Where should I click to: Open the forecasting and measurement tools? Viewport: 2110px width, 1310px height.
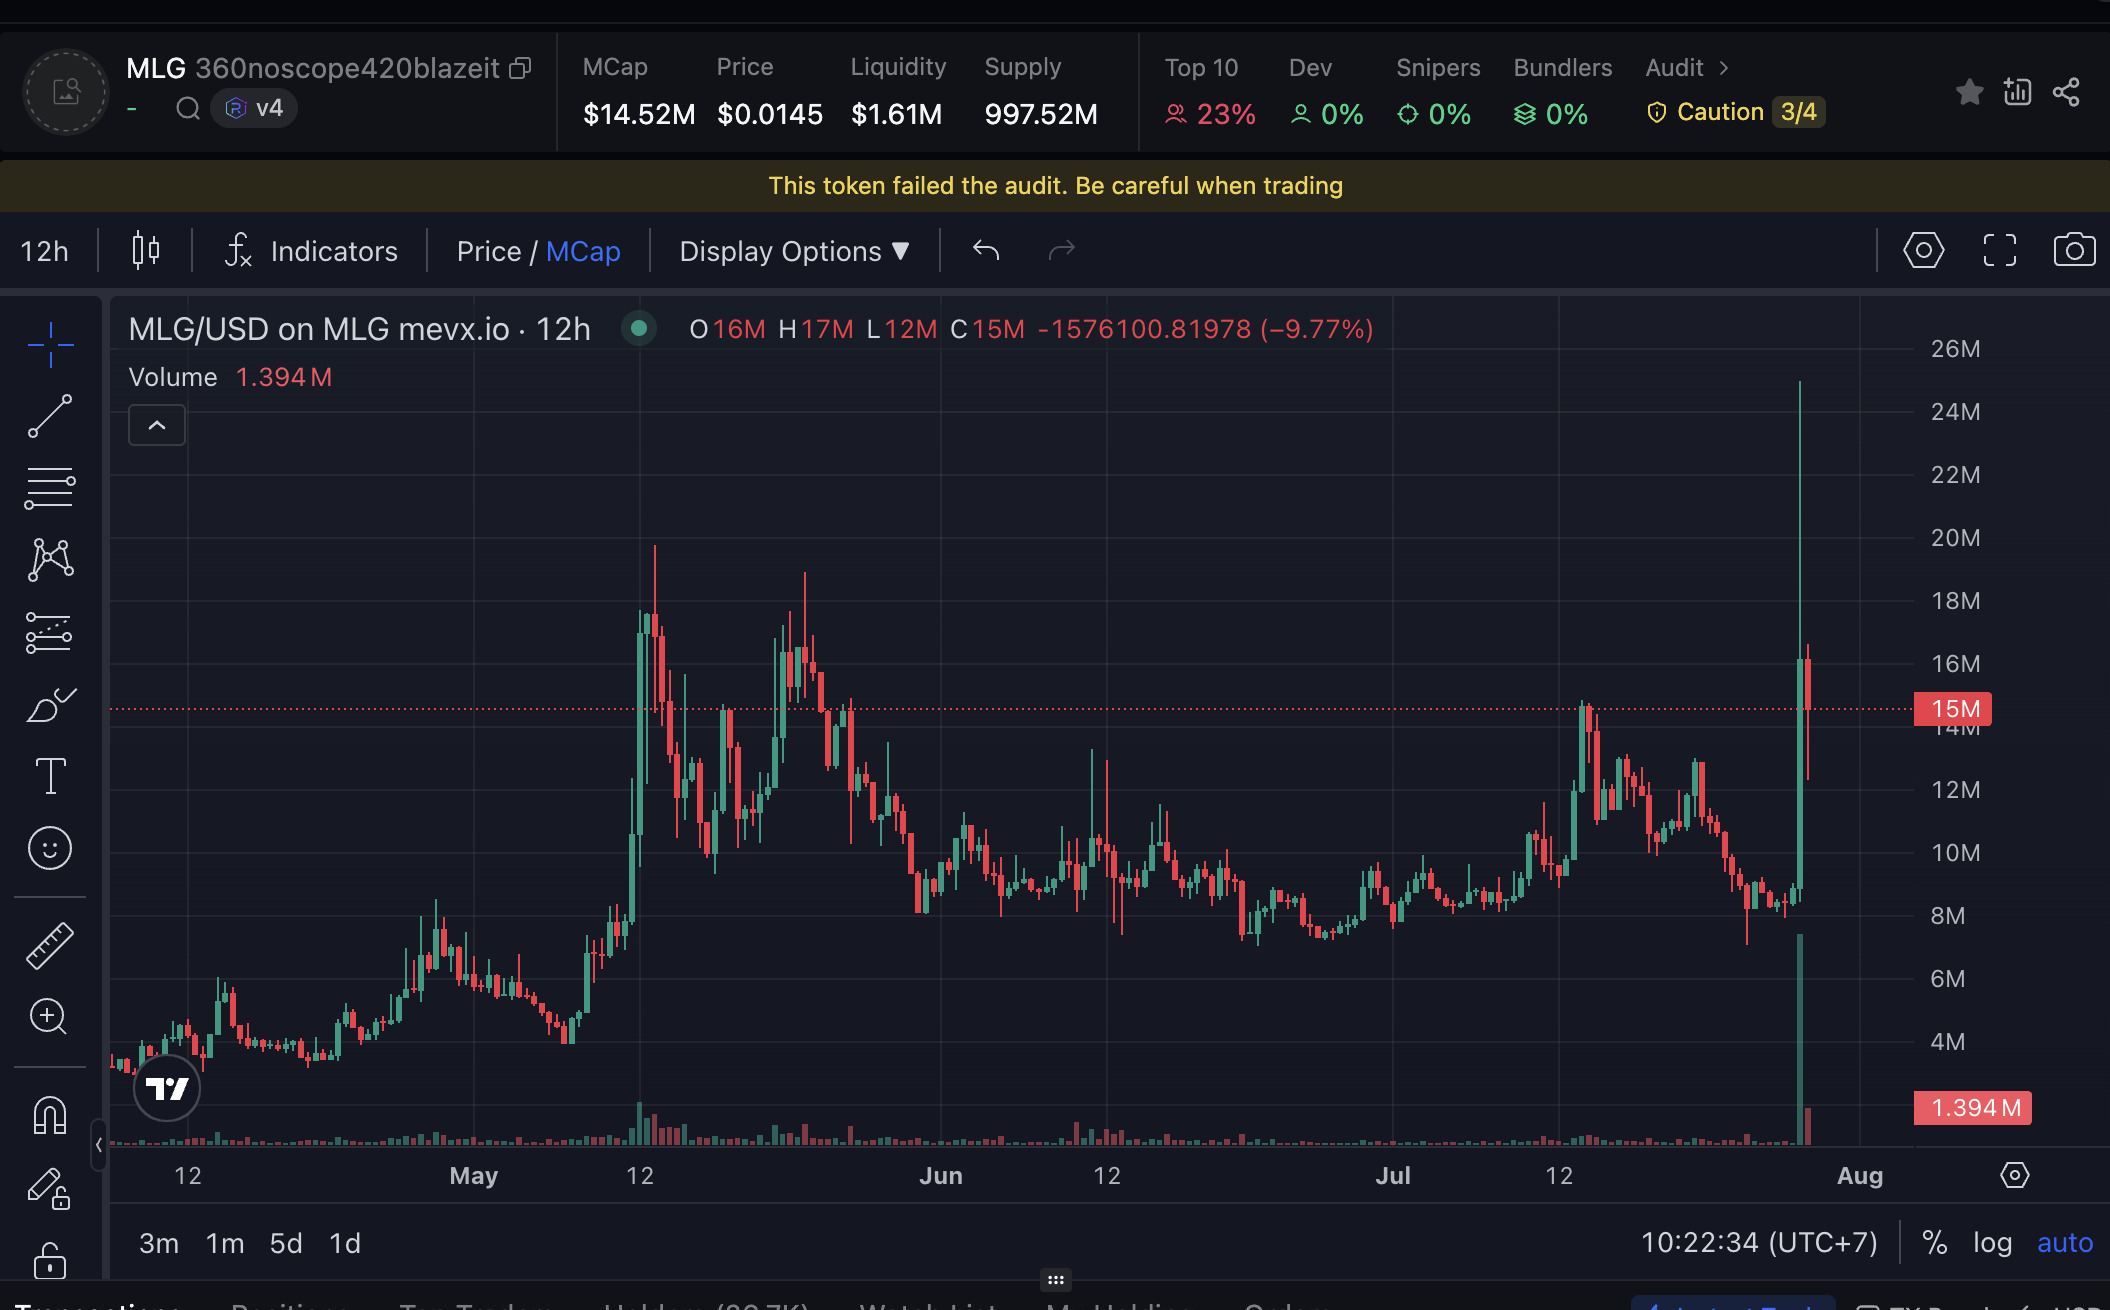tap(50, 632)
